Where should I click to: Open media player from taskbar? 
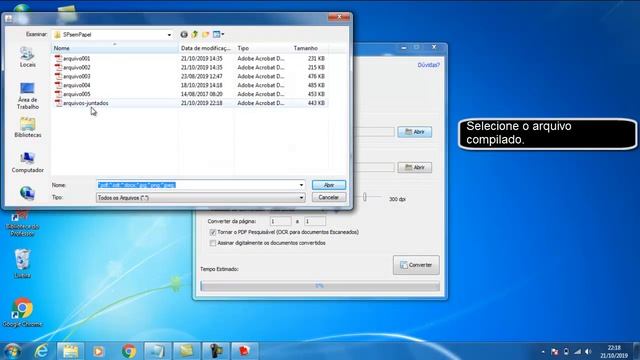98,351
